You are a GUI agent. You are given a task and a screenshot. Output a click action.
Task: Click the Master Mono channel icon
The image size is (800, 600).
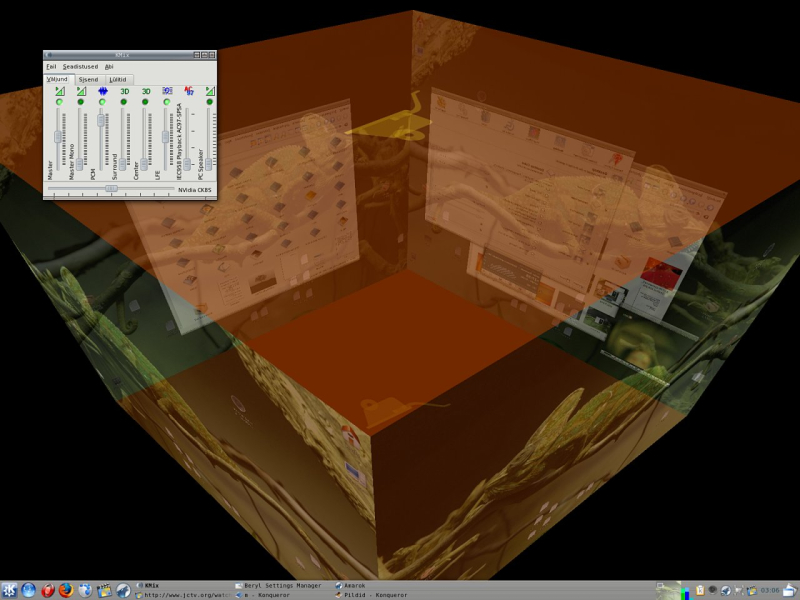(82, 91)
